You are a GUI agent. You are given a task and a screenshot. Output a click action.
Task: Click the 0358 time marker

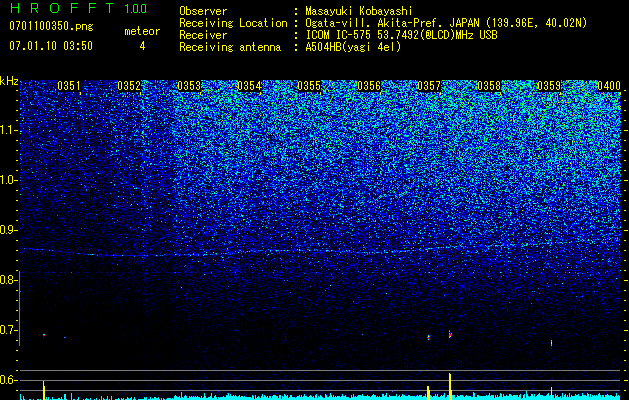pos(489,86)
